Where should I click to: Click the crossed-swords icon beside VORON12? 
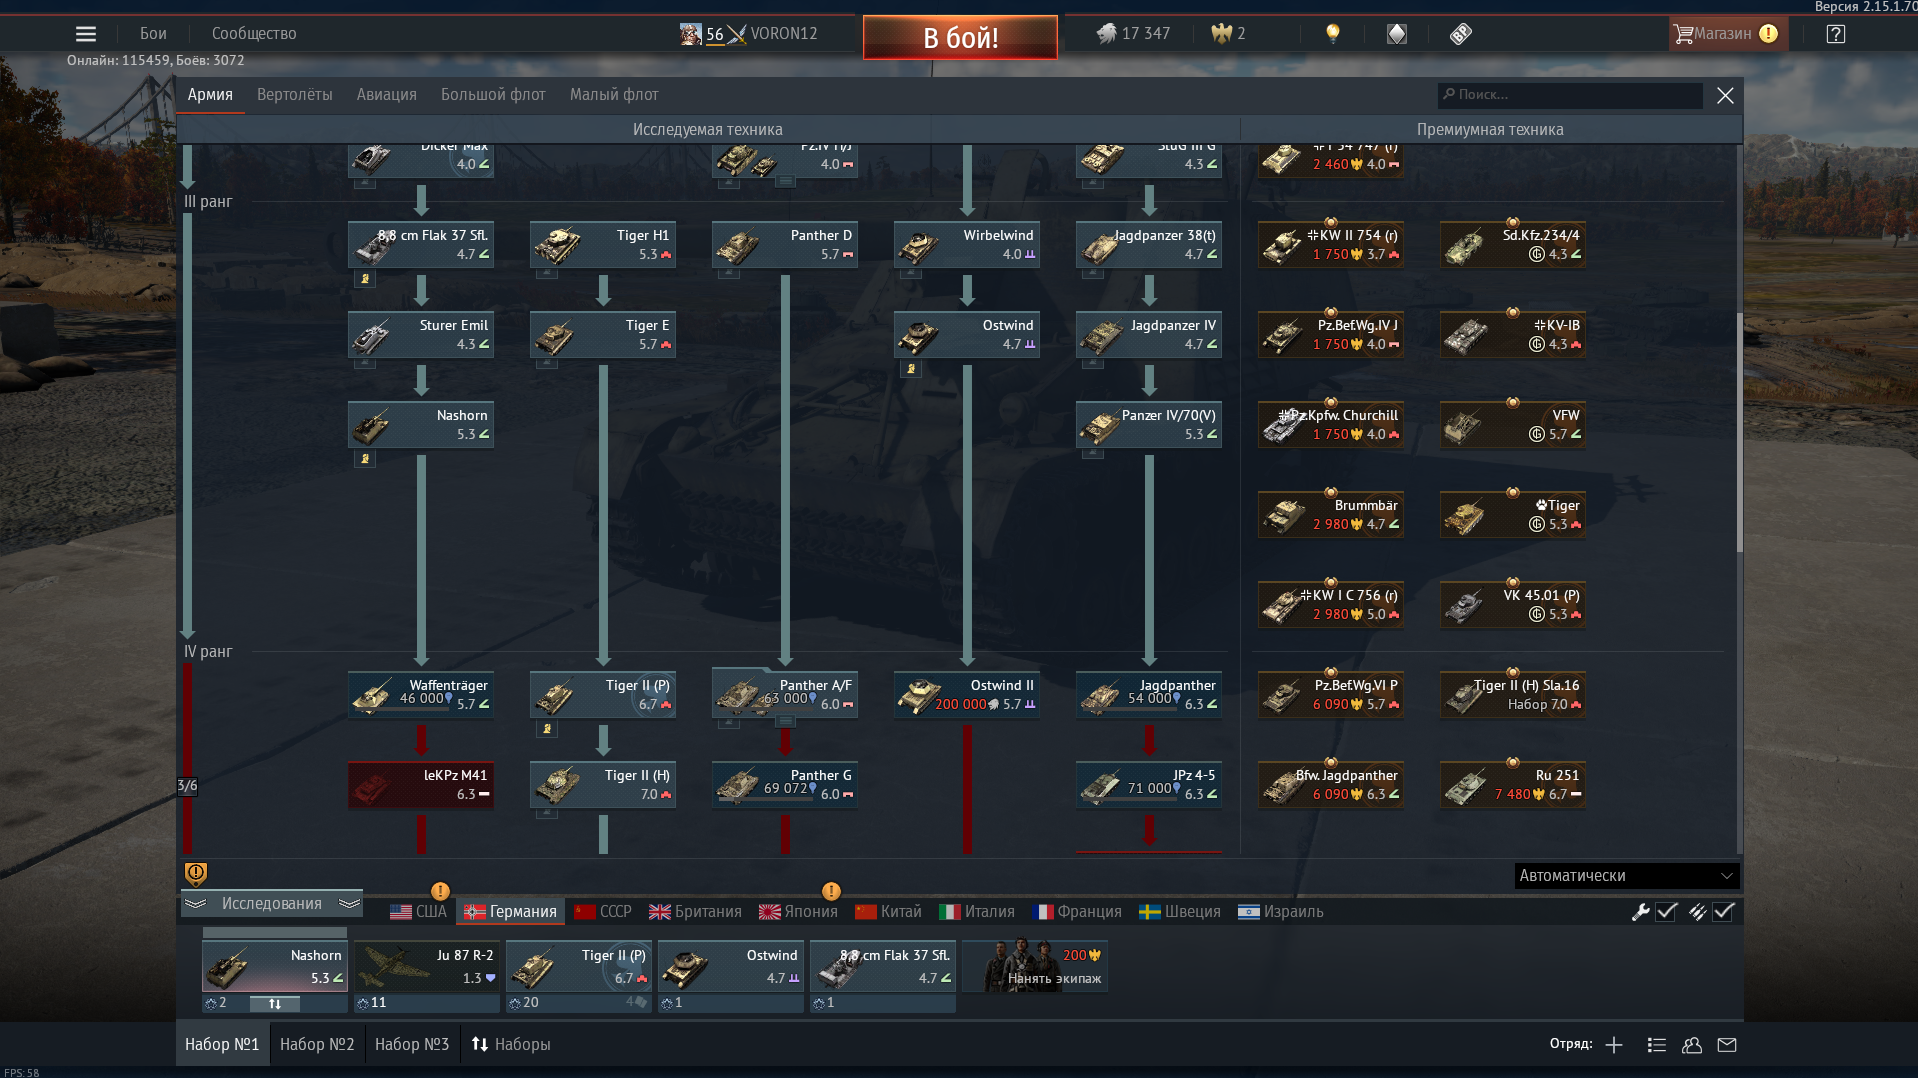click(737, 34)
